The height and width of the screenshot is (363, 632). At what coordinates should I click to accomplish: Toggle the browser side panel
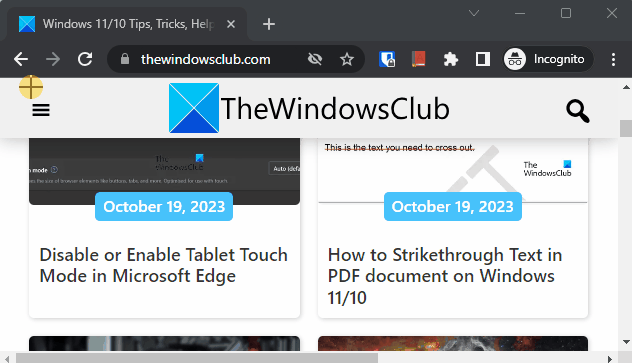click(482, 59)
